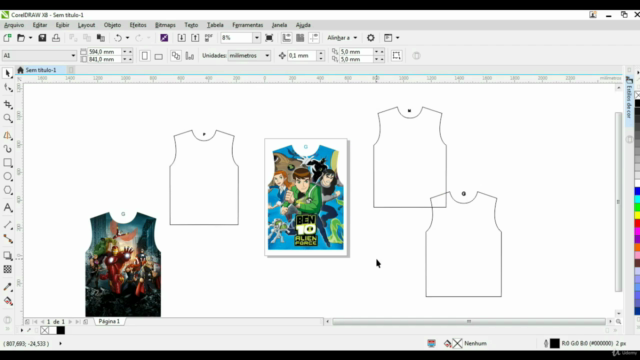Screen dimensions: 640x360
Task: Open the Options gear icon
Action: pos(371,38)
